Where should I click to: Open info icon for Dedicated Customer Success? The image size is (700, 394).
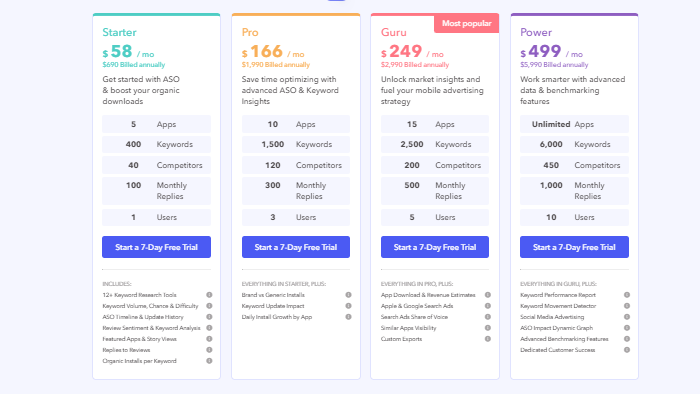627,350
